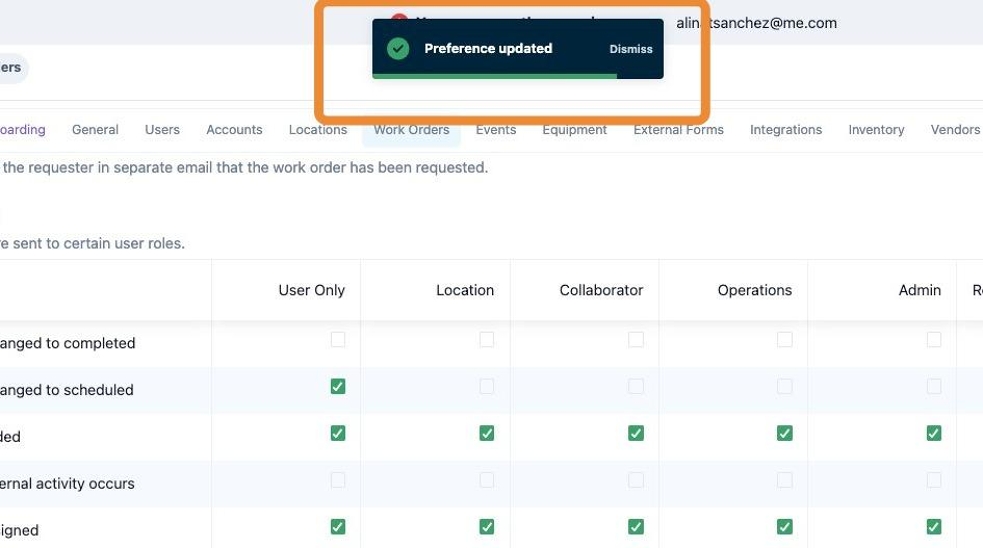Click the 'anged to scheduled' row label
Image resolution: width=983 pixels, height=548 pixels.
[66, 390]
